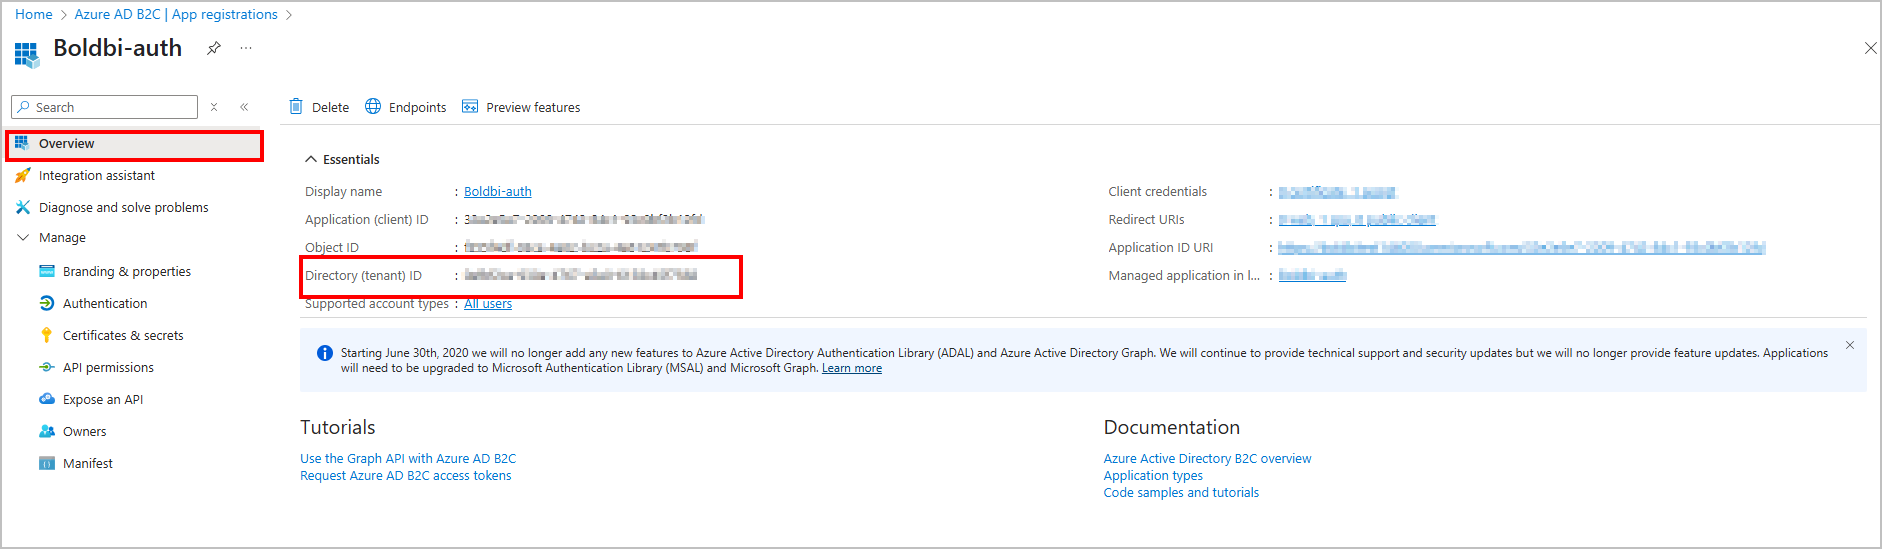
Task: Click the Delete button label
Action: click(x=330, y=107)
